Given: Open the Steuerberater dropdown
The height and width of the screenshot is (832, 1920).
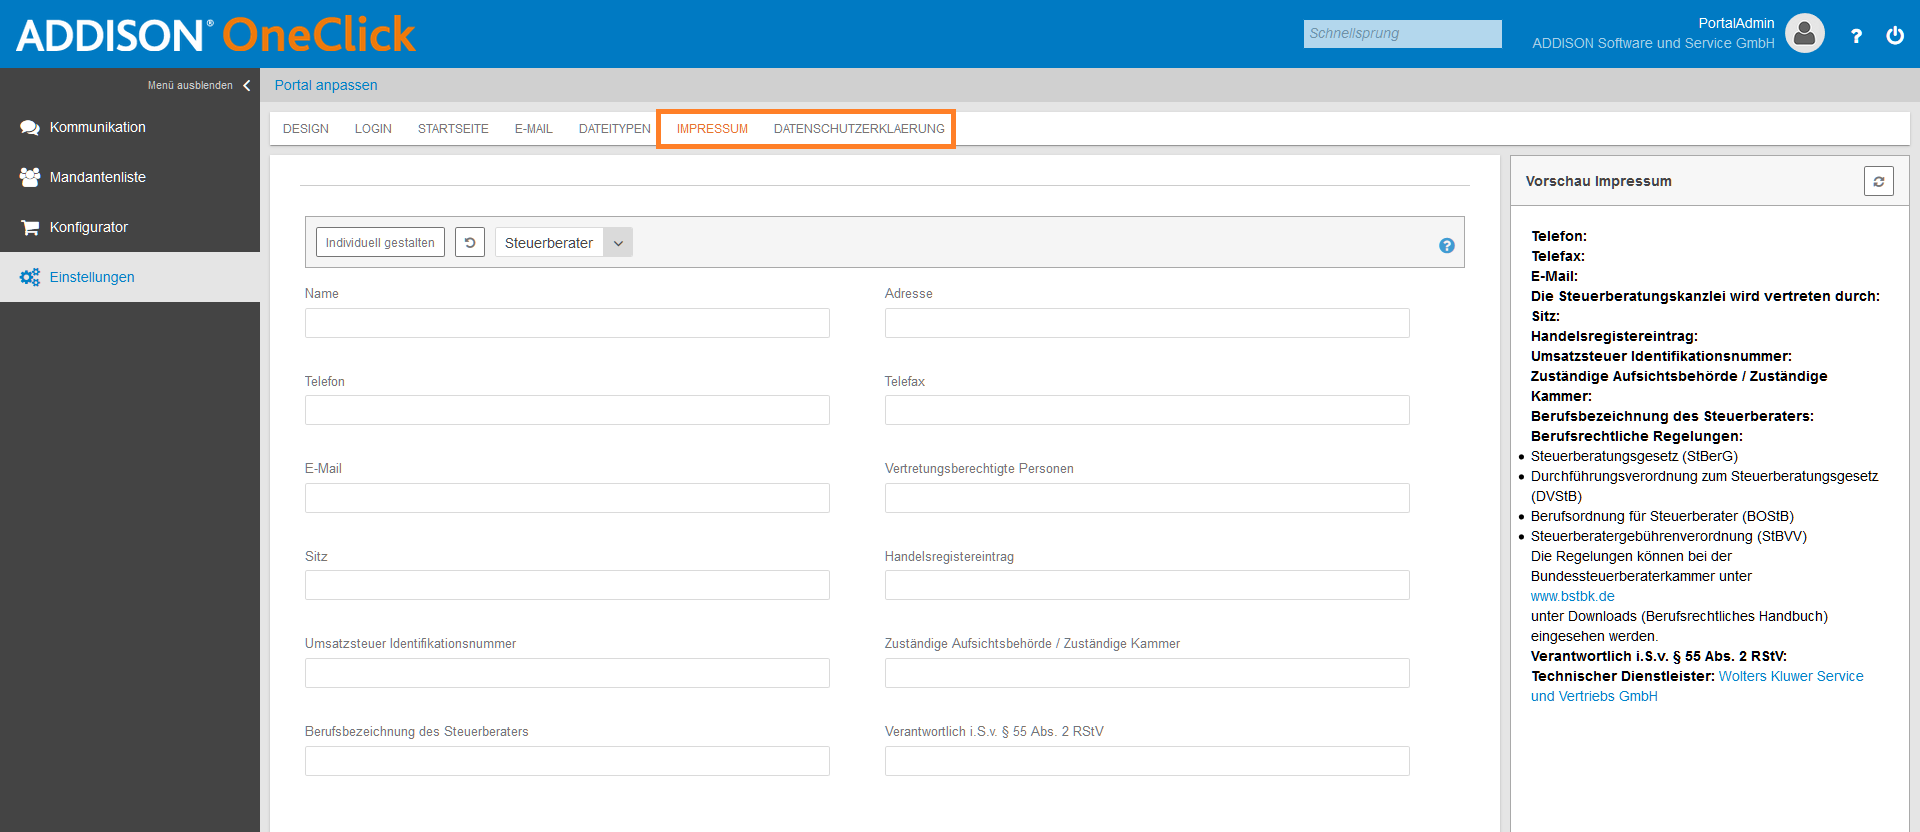Looking at the screenshot, I should tap(564, 242).
